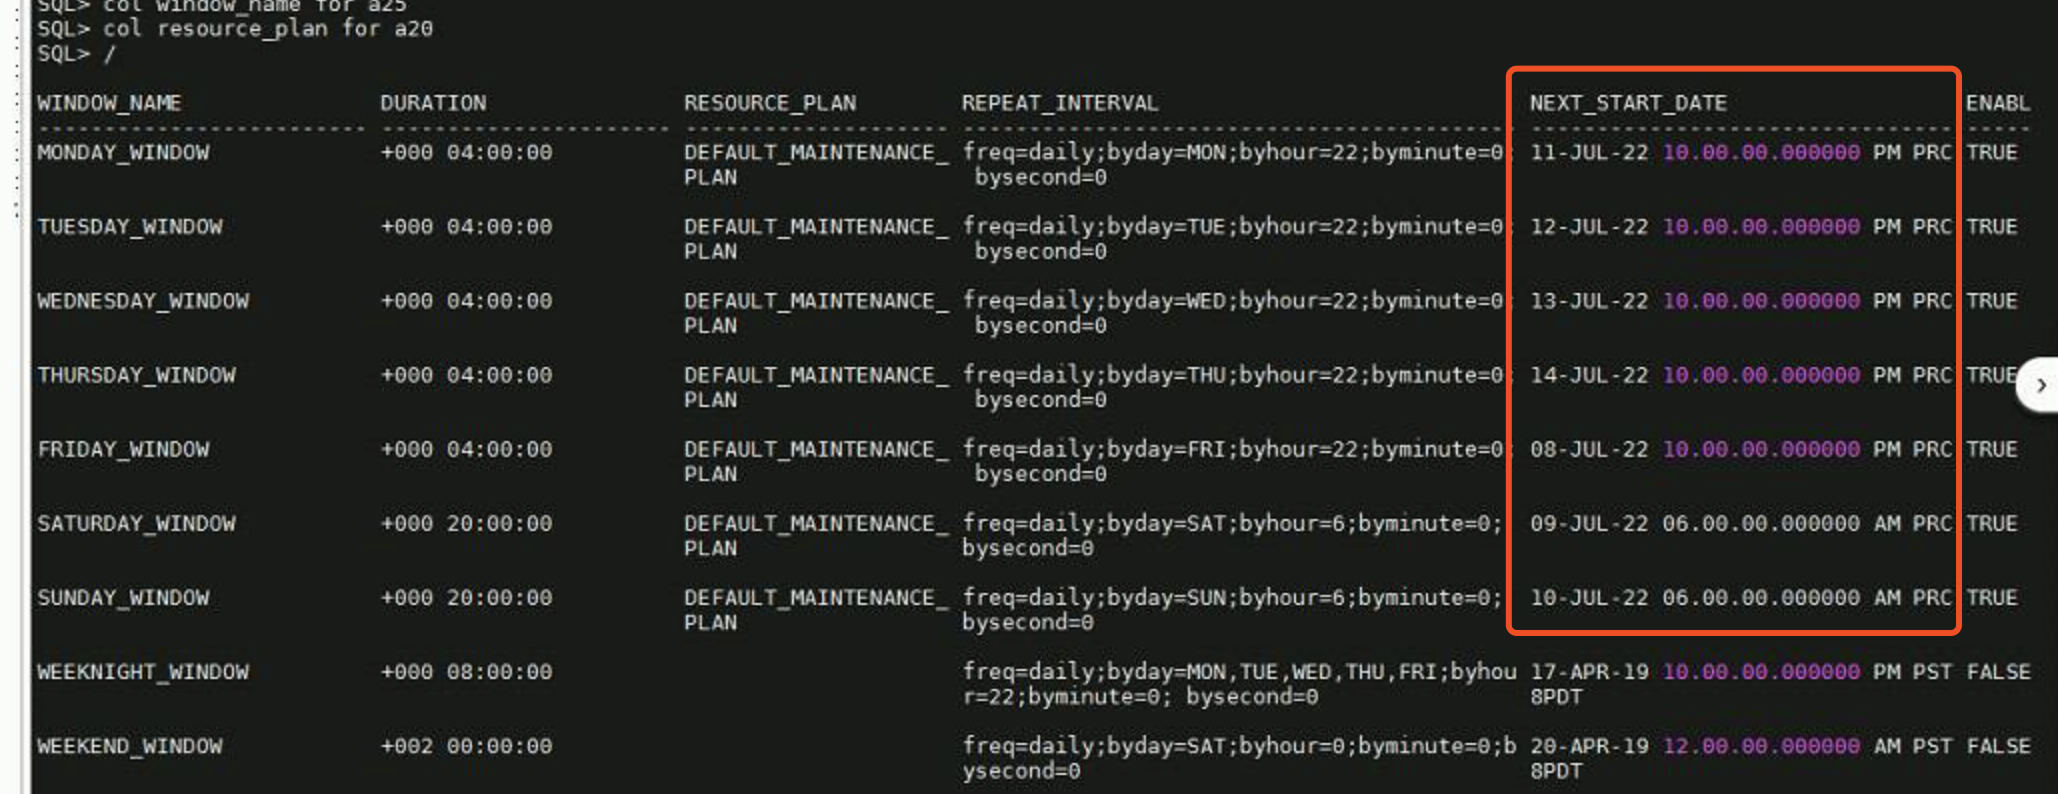
Task: Click FALSE value for WEEKNIGHT_WINDOW
Action: point(1998,672)
